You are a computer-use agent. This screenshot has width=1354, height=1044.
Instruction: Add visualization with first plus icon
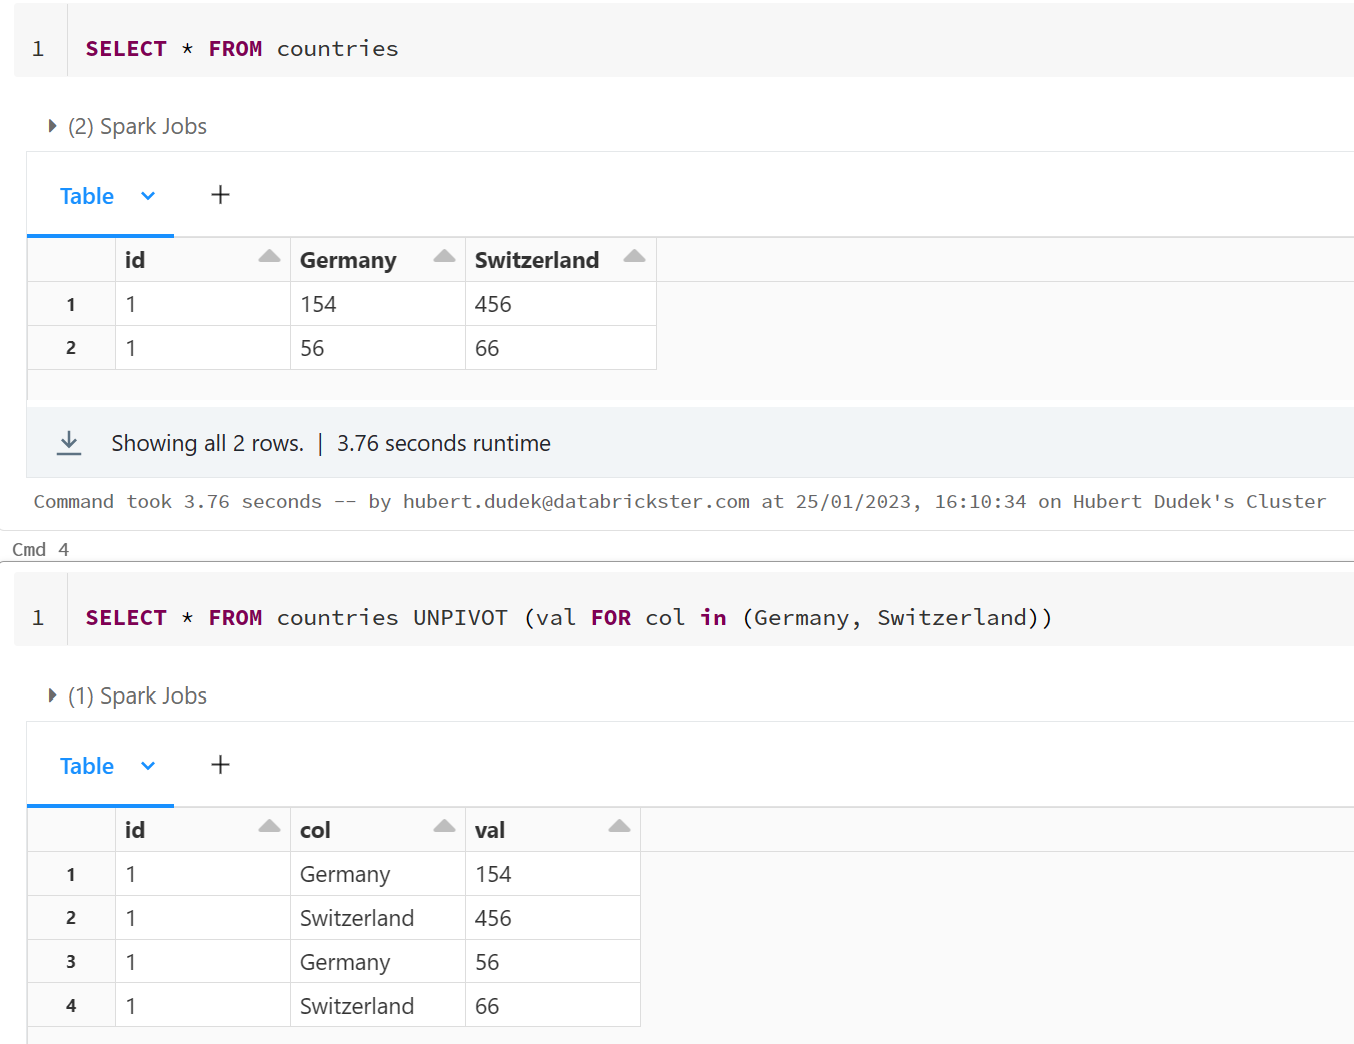[220, 195]
